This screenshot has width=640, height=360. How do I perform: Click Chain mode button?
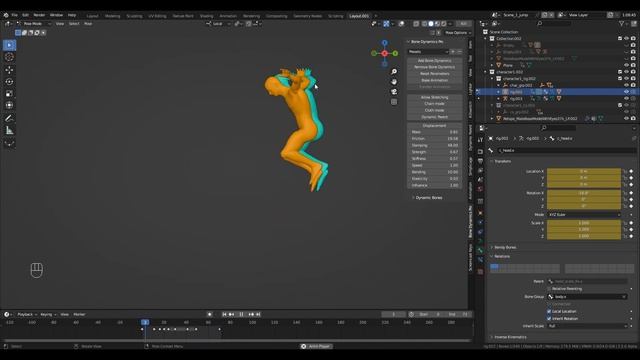(x=435, y=104)
